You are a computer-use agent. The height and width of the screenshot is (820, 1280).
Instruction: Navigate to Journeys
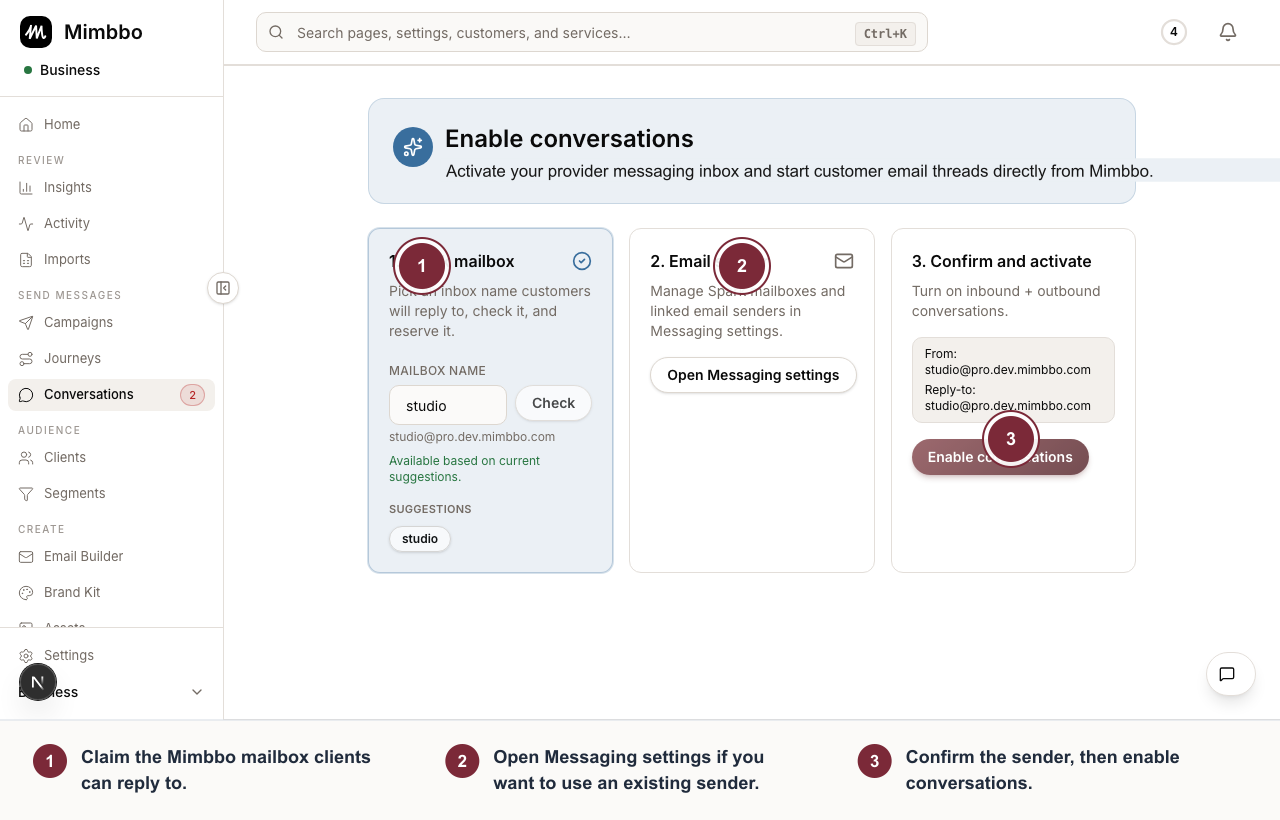click(111, 359)
